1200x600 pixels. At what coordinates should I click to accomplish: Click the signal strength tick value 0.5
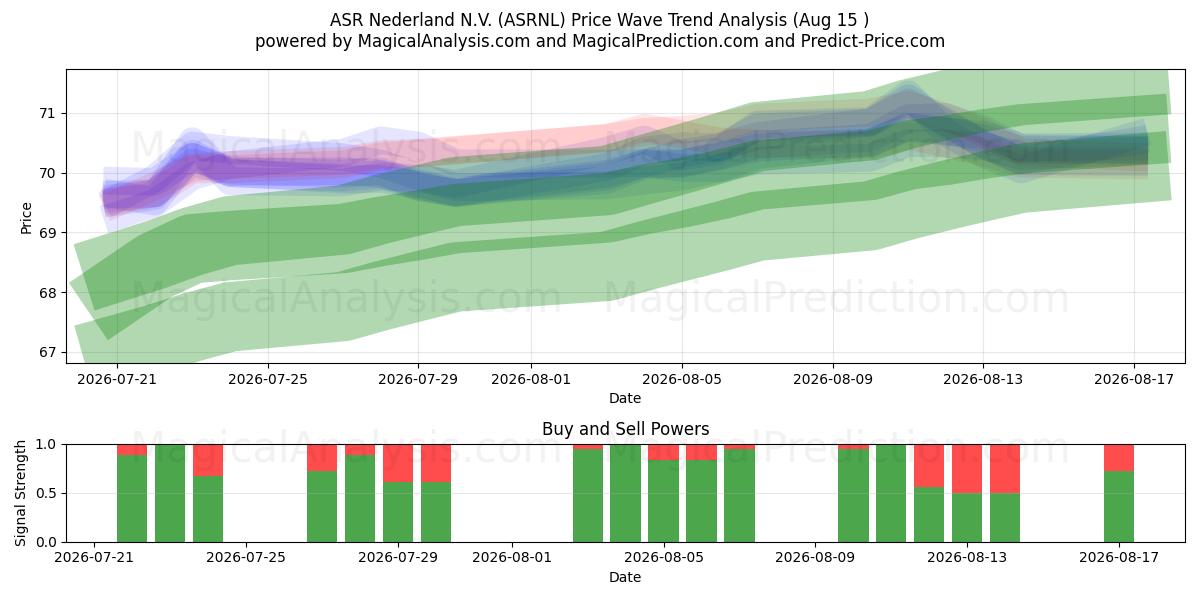click(x=46, y=493)
